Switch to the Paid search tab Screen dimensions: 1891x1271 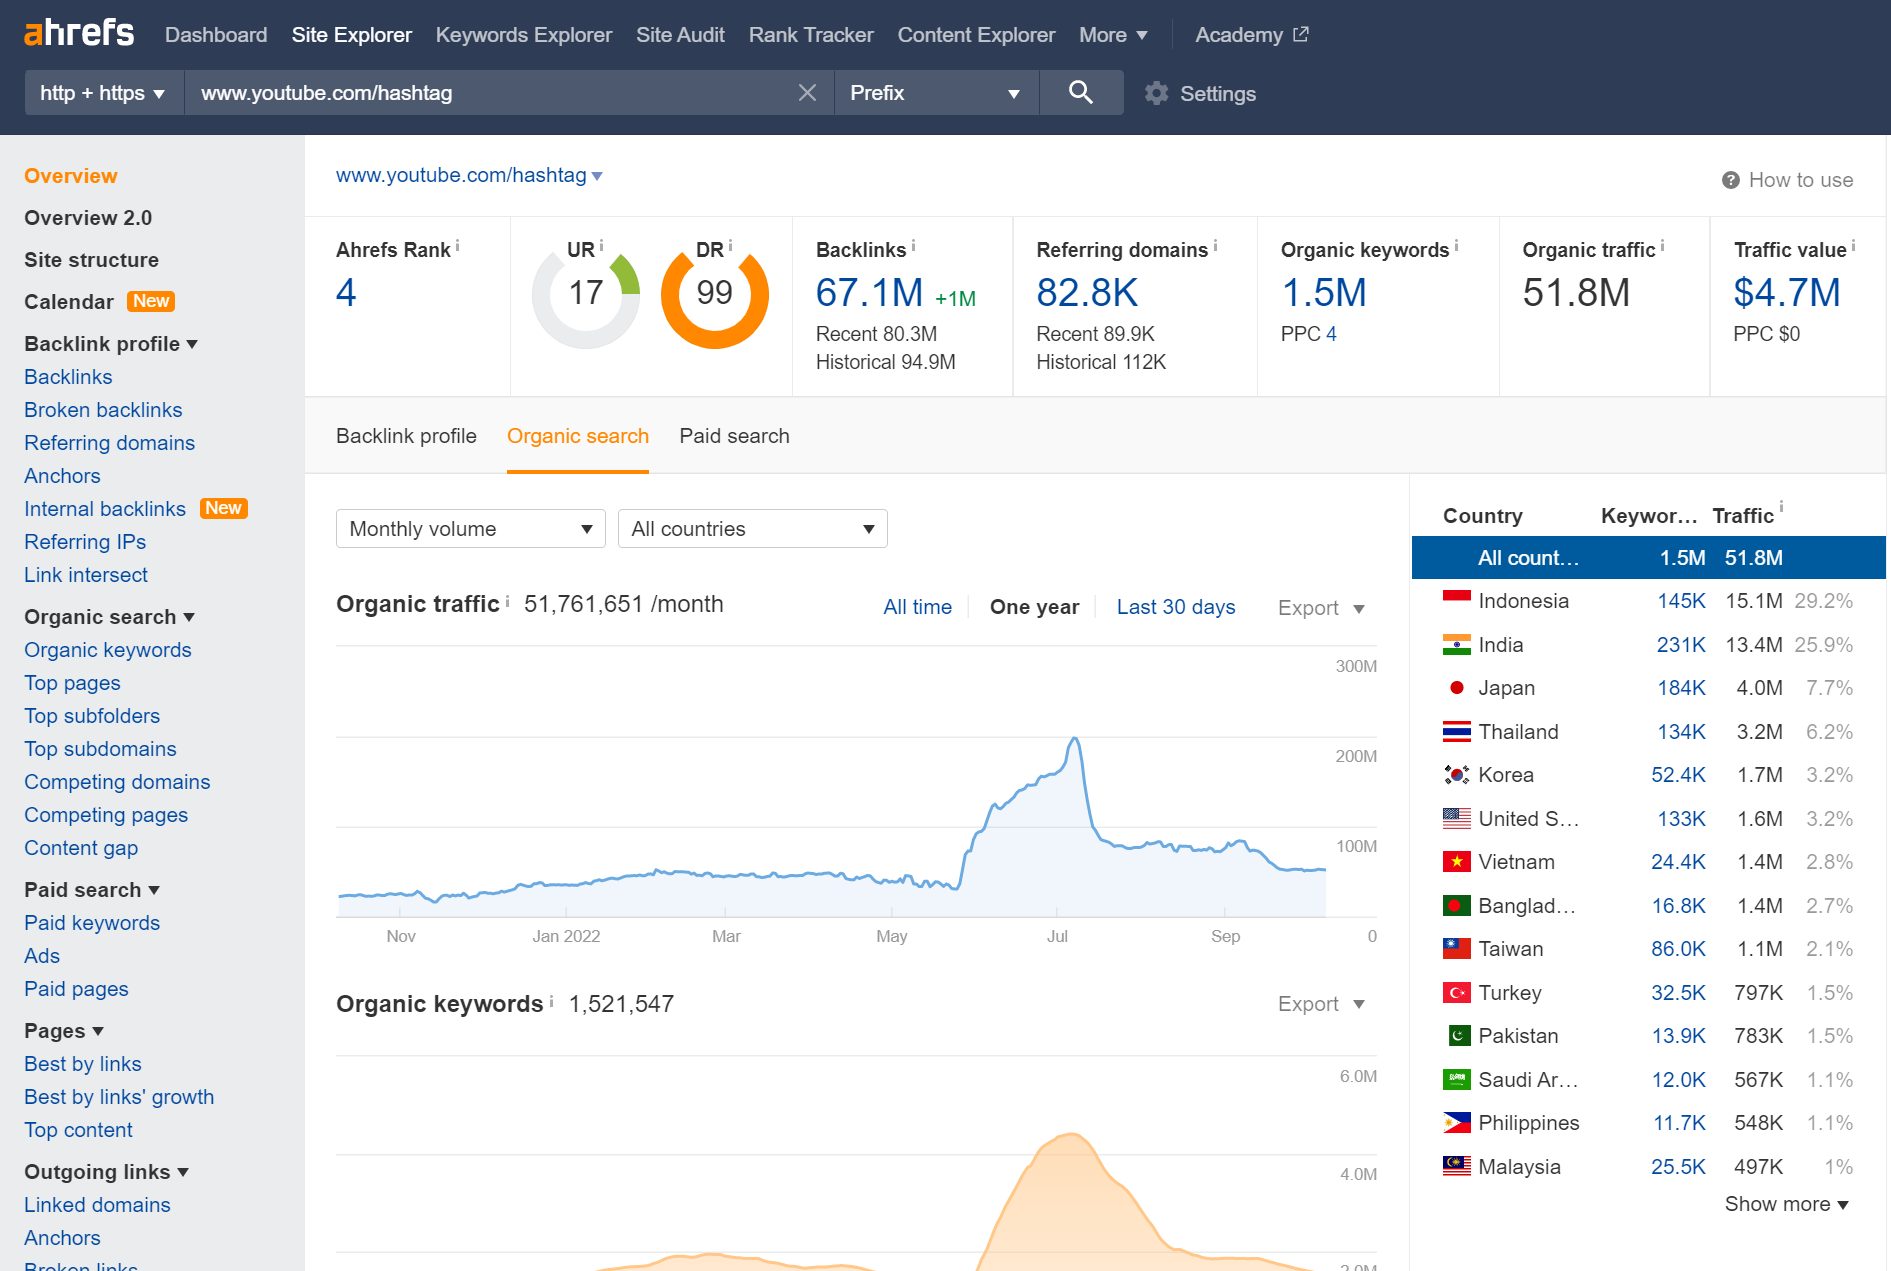pyautogui.click(x=734, y=436)
